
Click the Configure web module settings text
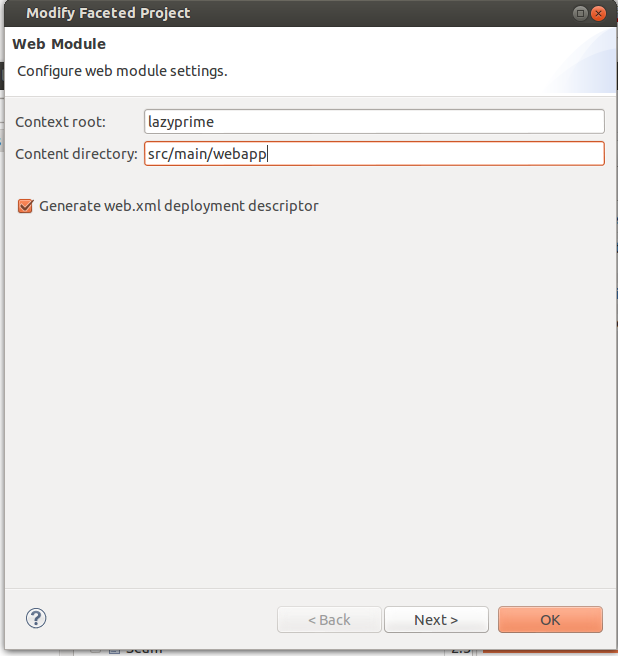122,71
